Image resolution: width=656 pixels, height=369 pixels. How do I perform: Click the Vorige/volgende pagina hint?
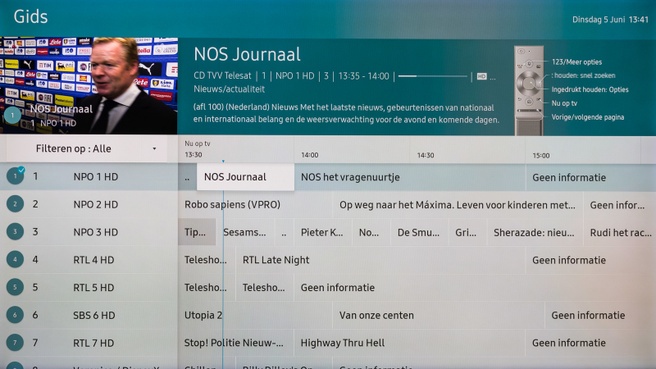tap(587, 117)
